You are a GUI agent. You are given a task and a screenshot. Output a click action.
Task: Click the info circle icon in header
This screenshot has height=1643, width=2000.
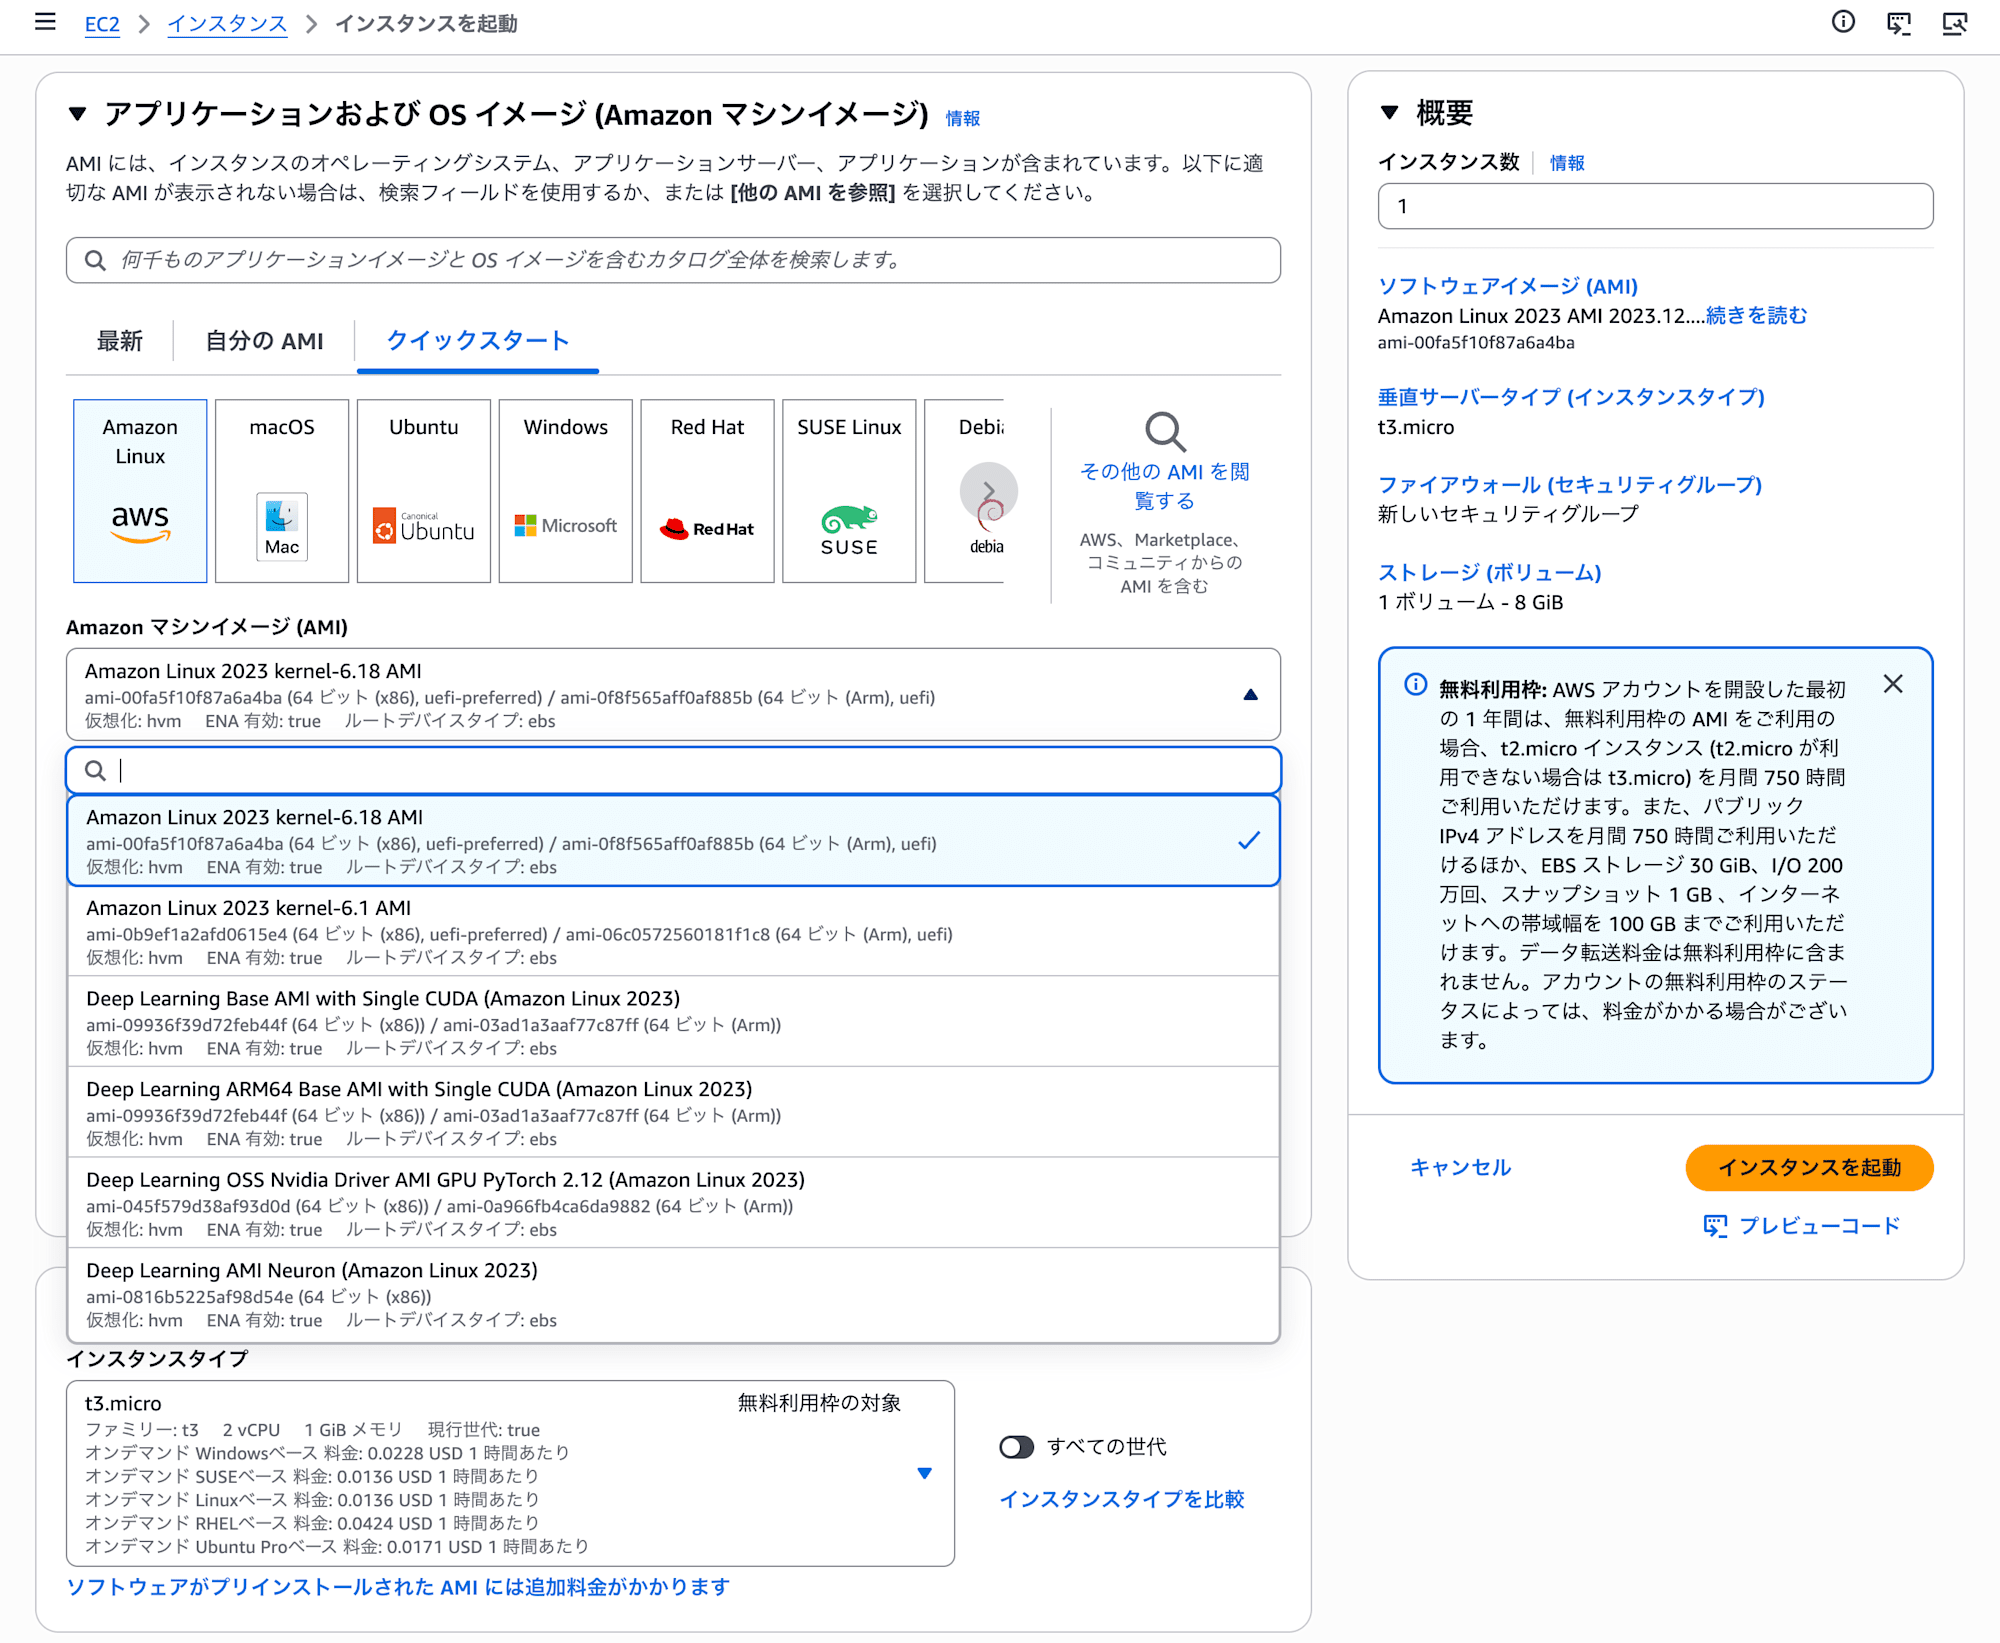(1843, 22)
